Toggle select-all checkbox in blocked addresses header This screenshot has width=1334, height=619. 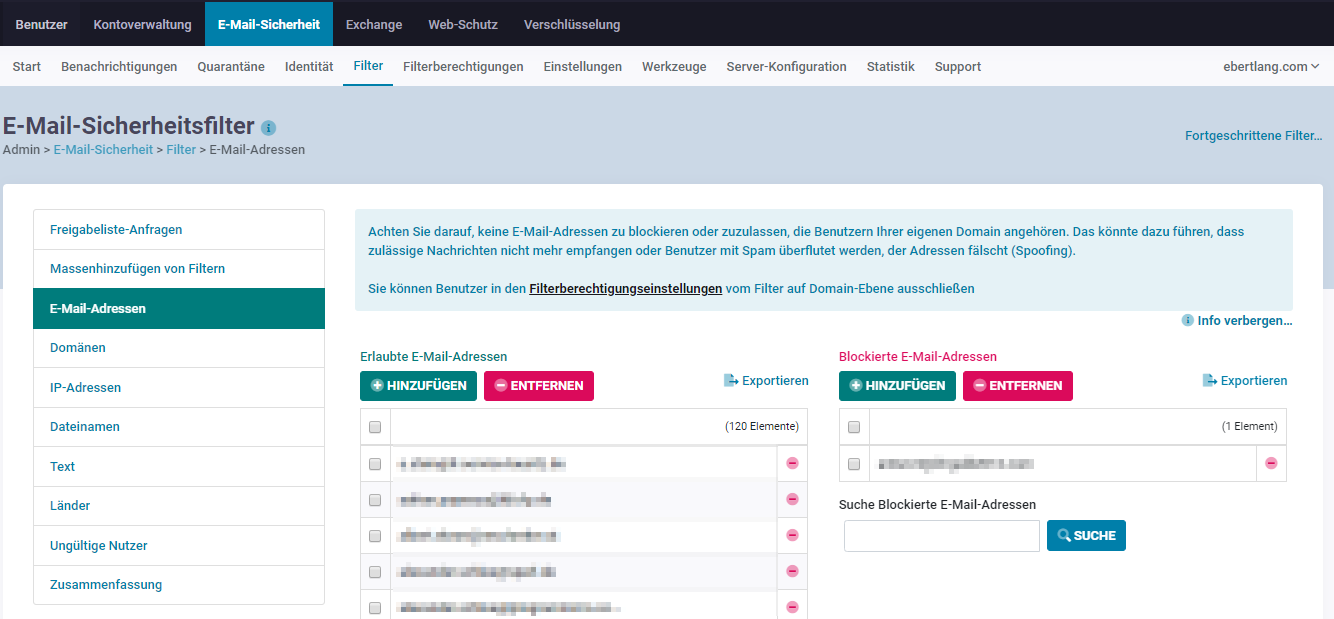(854, 427)
